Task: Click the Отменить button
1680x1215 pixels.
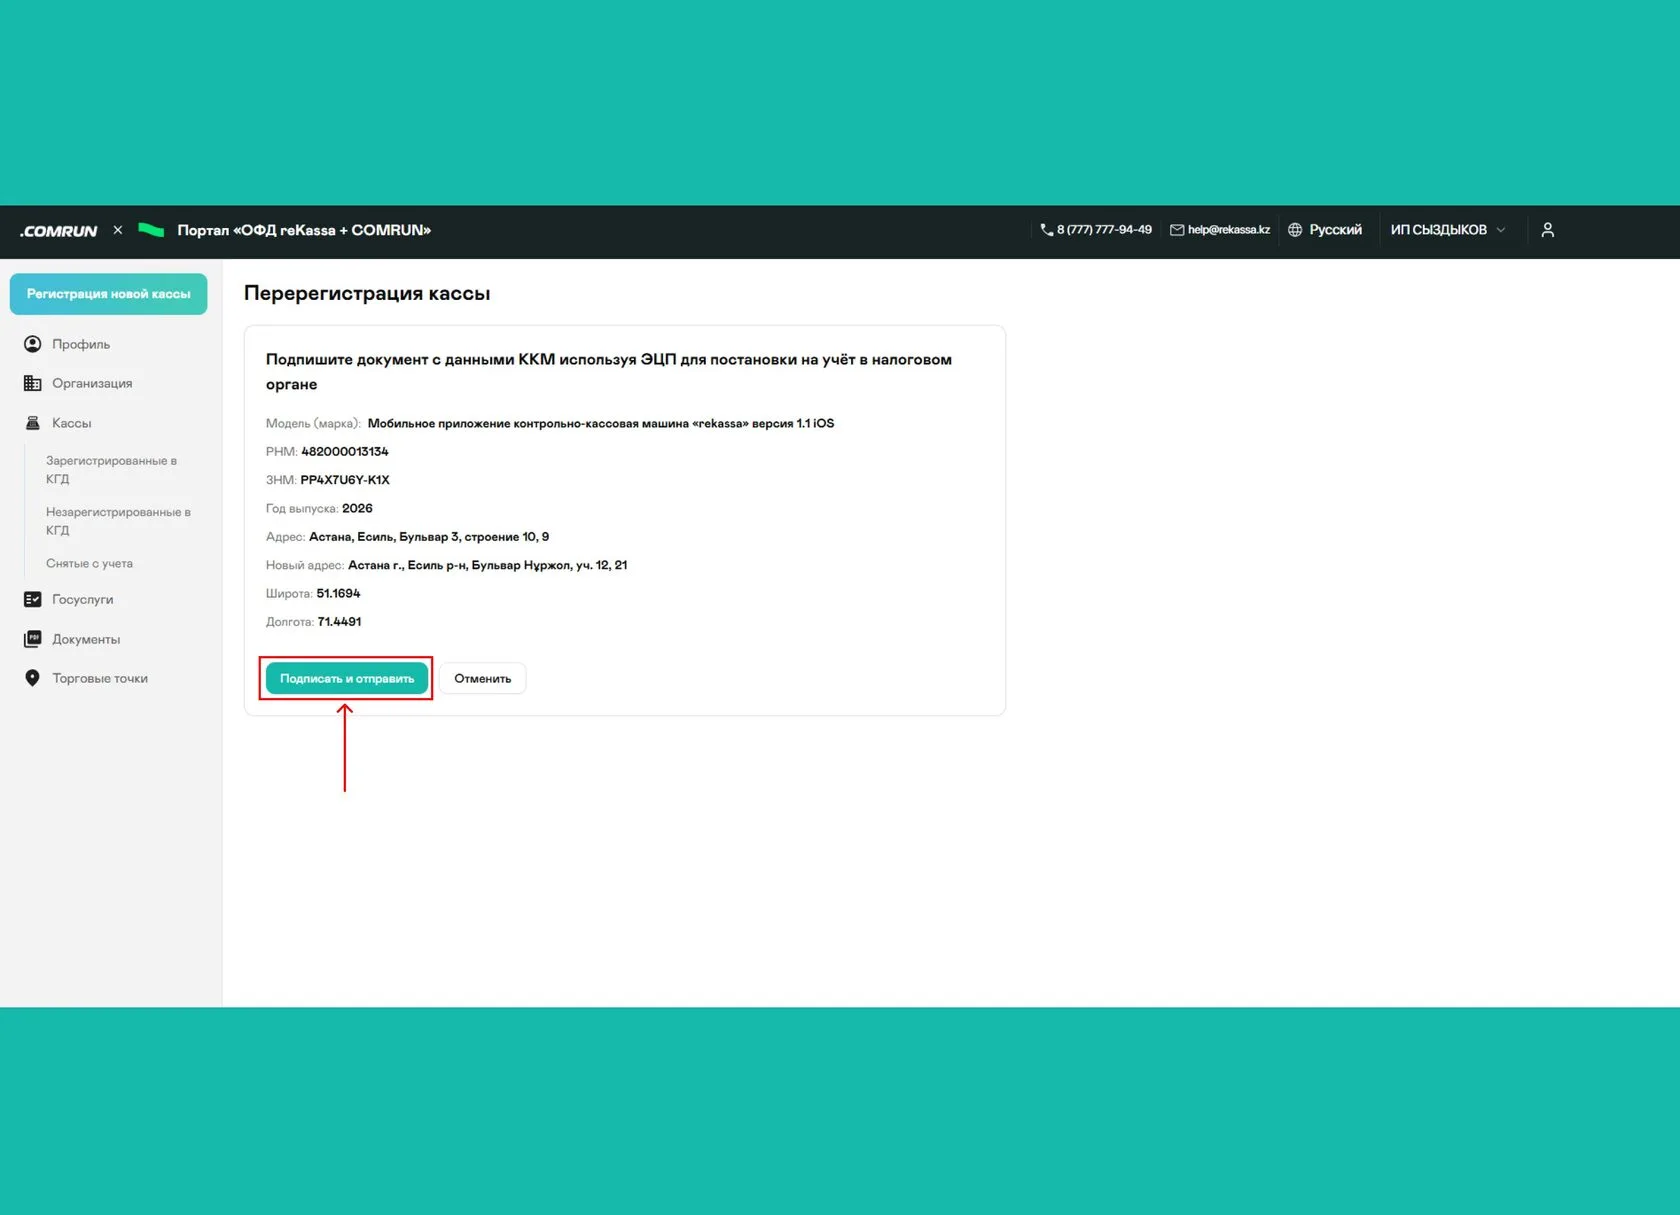Action: [483, 678]
